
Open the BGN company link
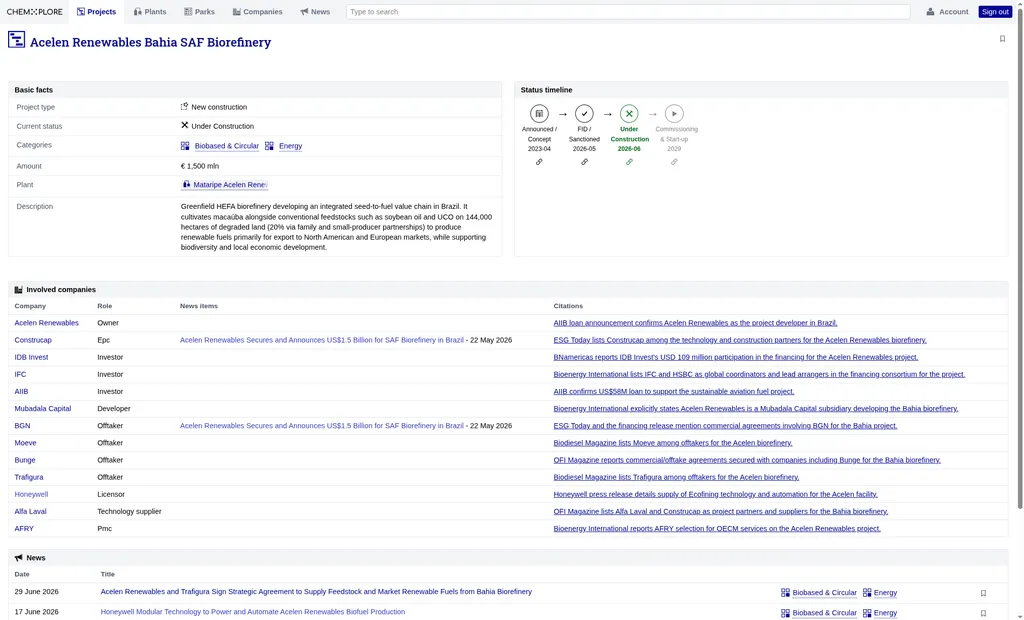pos(22,425)
